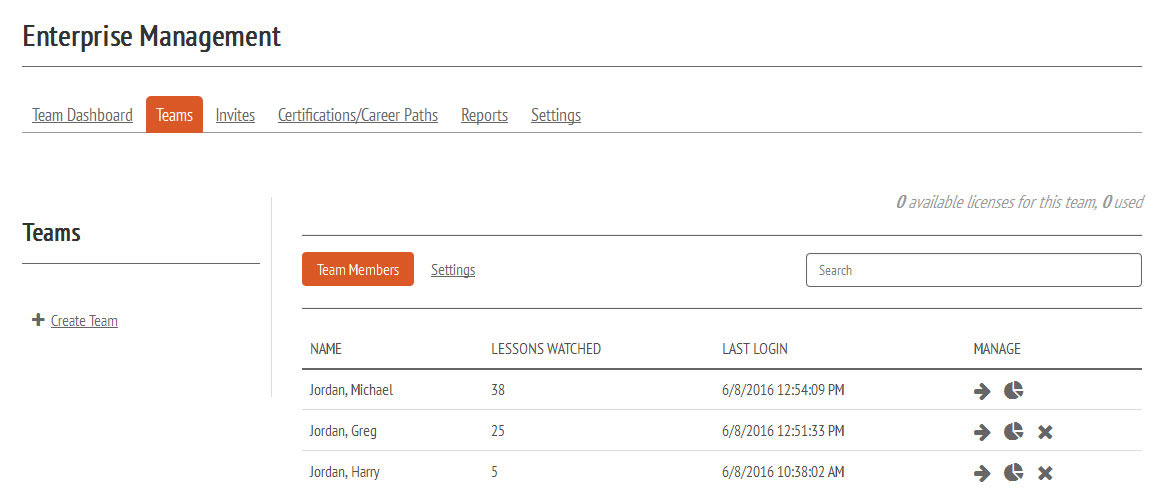The width and height of the screenshot is (1171, 498).
Task: Open pie chart report for Jordan, Michael
Action: tap(1013, 391)
